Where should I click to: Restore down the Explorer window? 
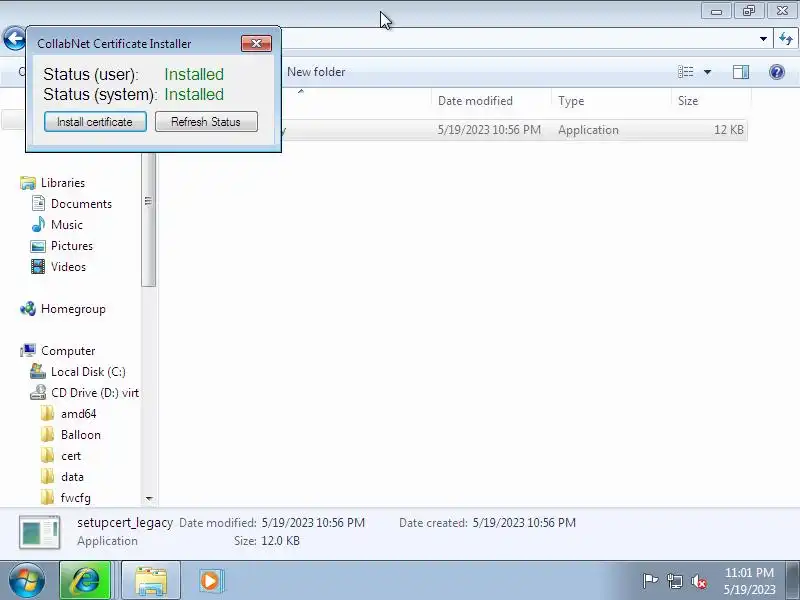click(x=748, y=11)
